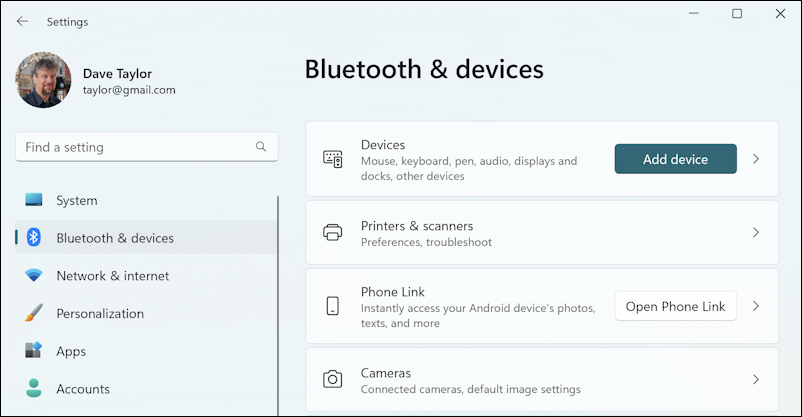The width and height of the screenshot is (802, 417).
Task: Click the Apps tiles icon
Action: point(34,350)
